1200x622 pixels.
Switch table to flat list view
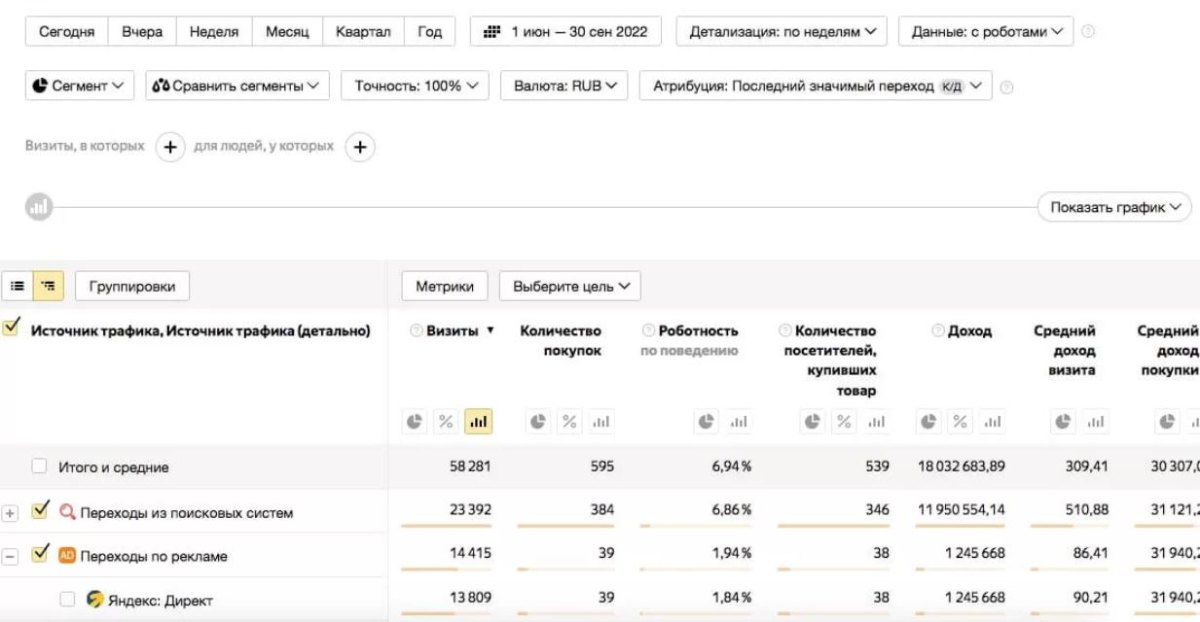click(x=18, y=286)
